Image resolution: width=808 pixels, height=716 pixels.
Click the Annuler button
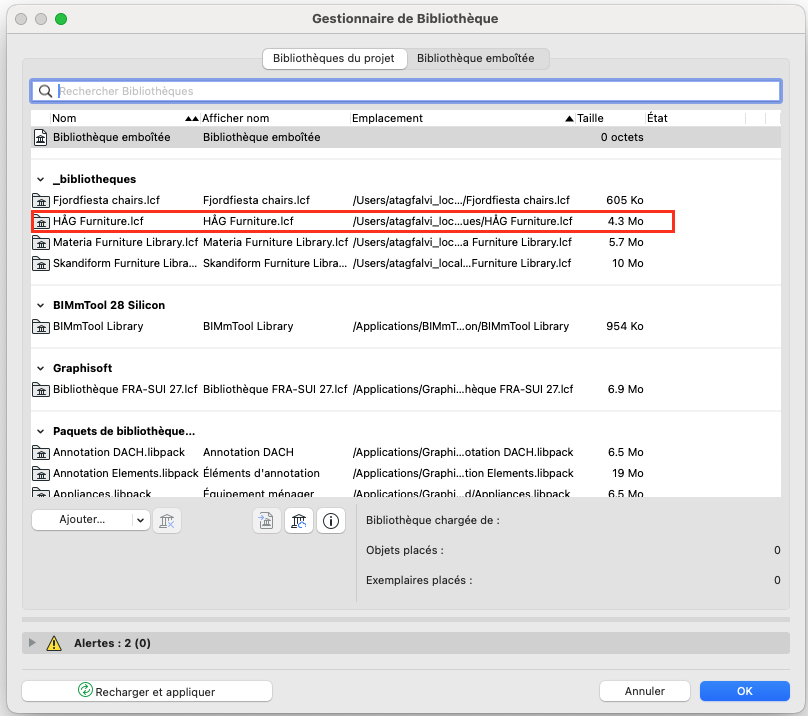tap(645, 691)
